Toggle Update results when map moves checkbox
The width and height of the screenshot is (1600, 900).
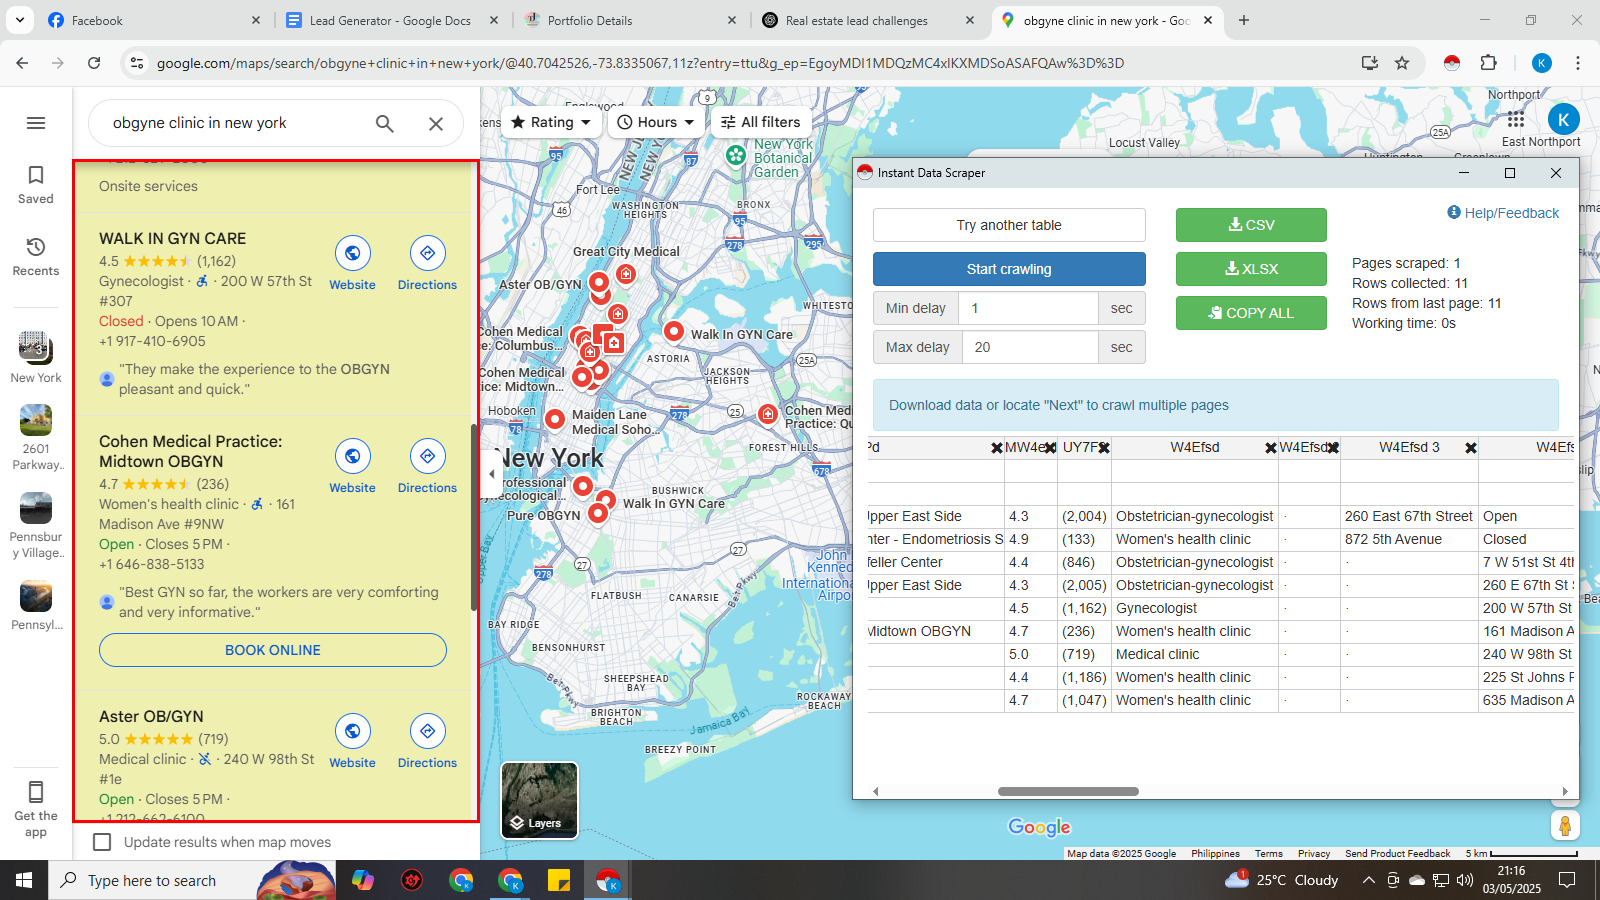pyautogui.click(x=102, y=842)
